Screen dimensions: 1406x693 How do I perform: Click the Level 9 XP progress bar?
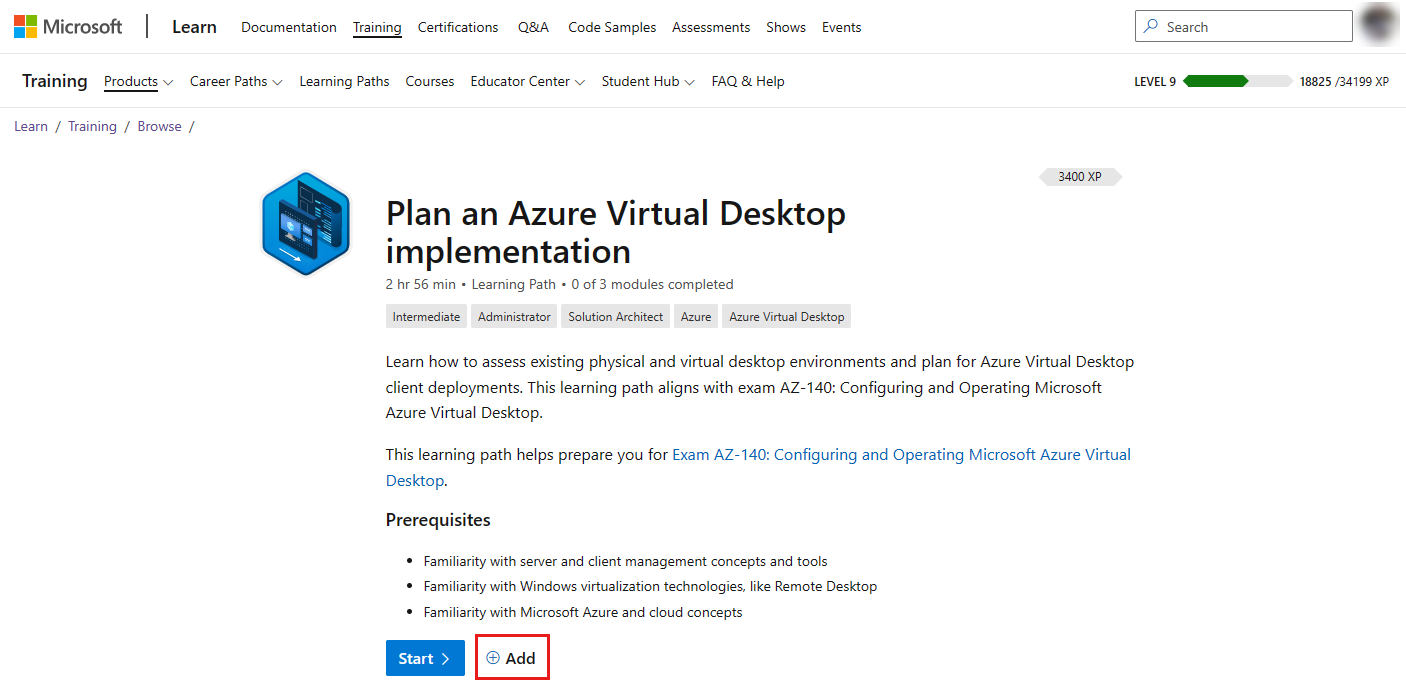coord(1238,82)
